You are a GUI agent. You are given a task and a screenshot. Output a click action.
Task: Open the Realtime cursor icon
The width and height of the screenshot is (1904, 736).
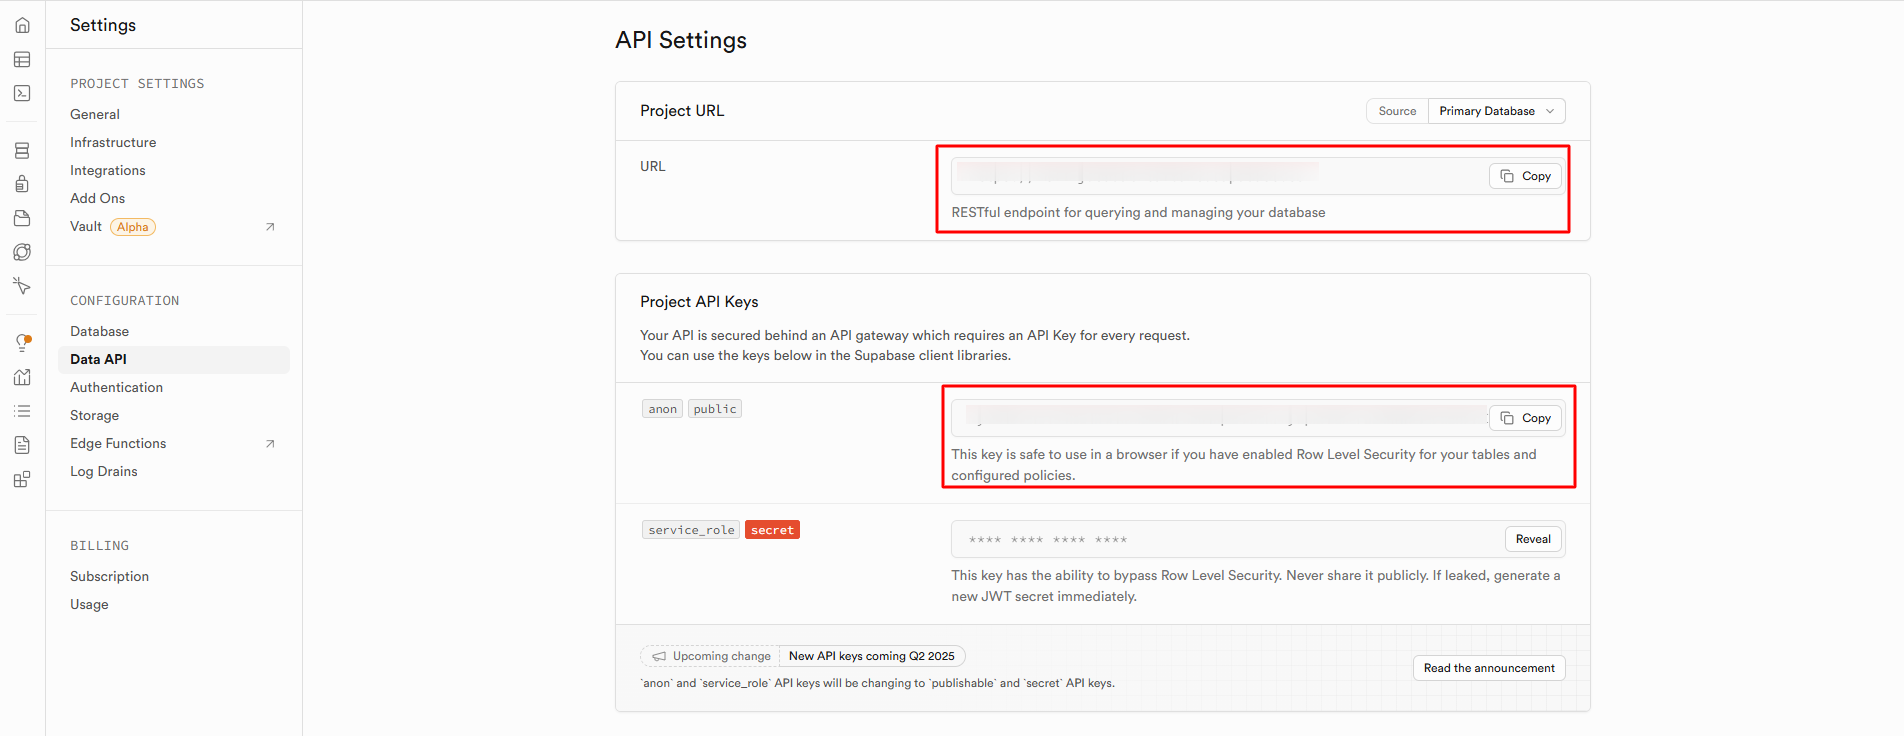[x=22, y=286]
